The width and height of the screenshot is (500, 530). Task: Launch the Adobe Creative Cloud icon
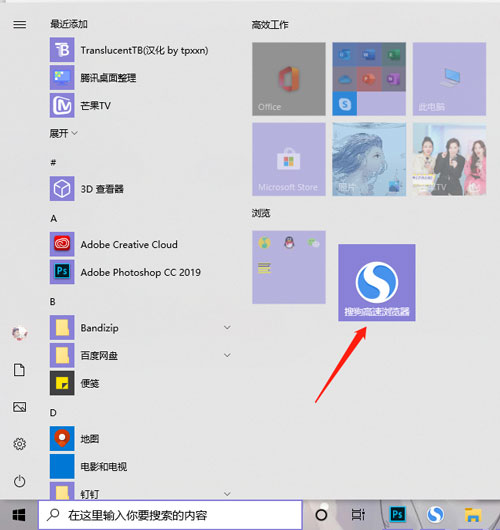62,244
